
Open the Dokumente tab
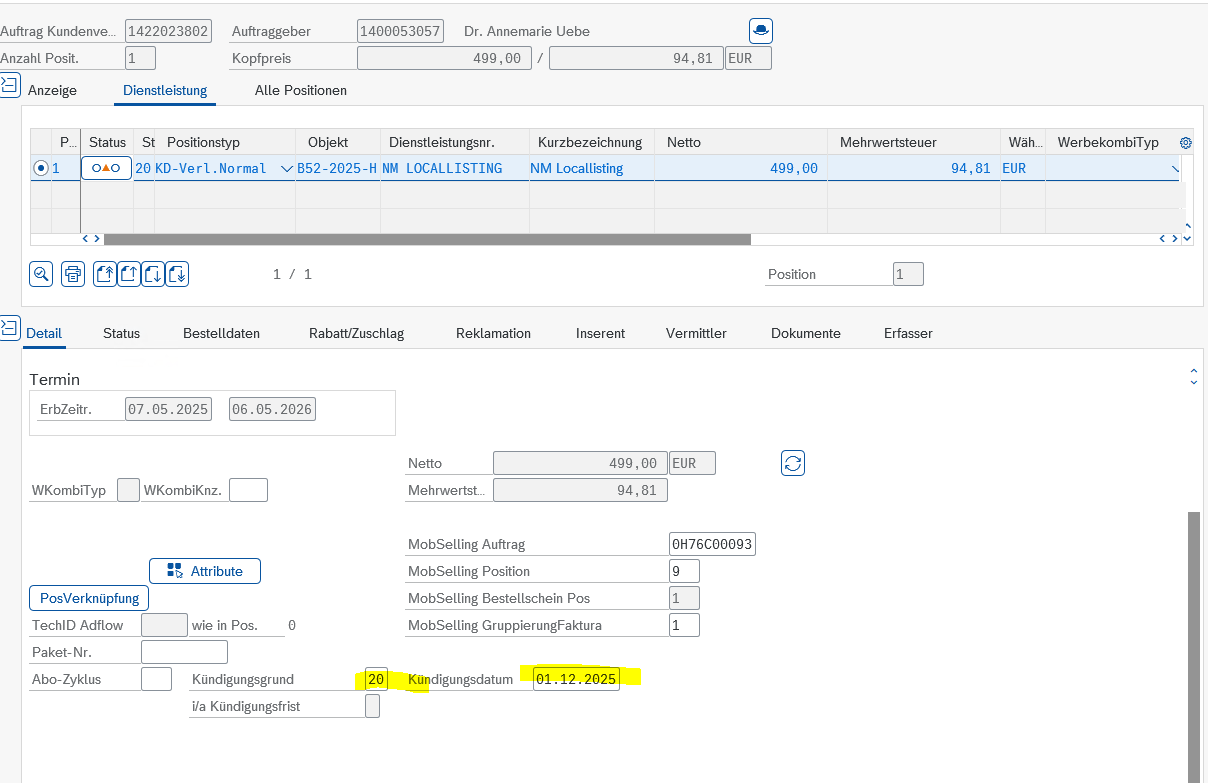coord(806,333)
